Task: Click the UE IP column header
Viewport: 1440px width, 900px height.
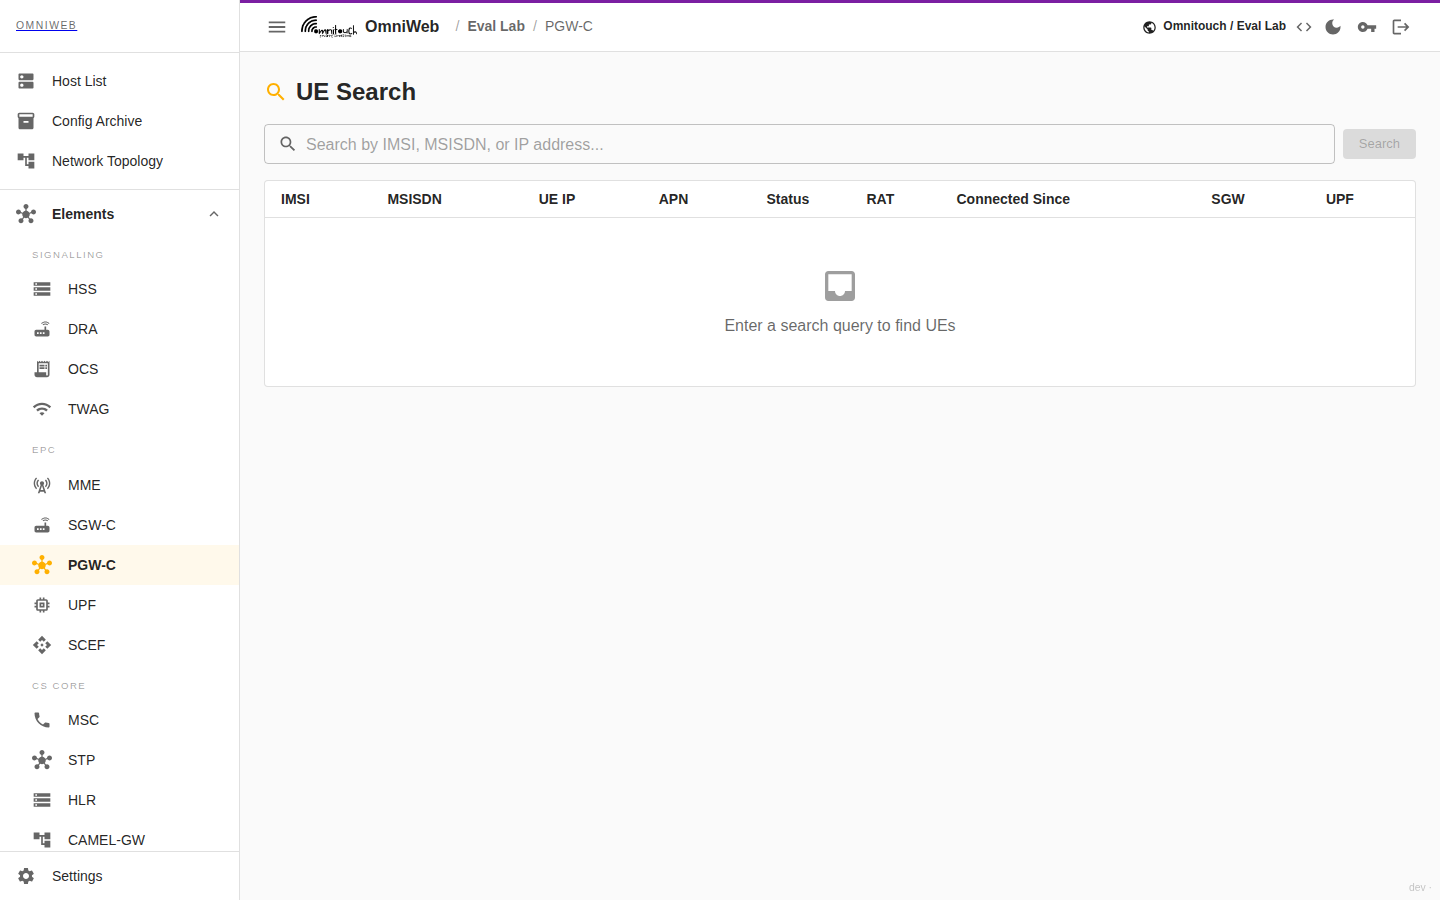Action: (557, 199)
